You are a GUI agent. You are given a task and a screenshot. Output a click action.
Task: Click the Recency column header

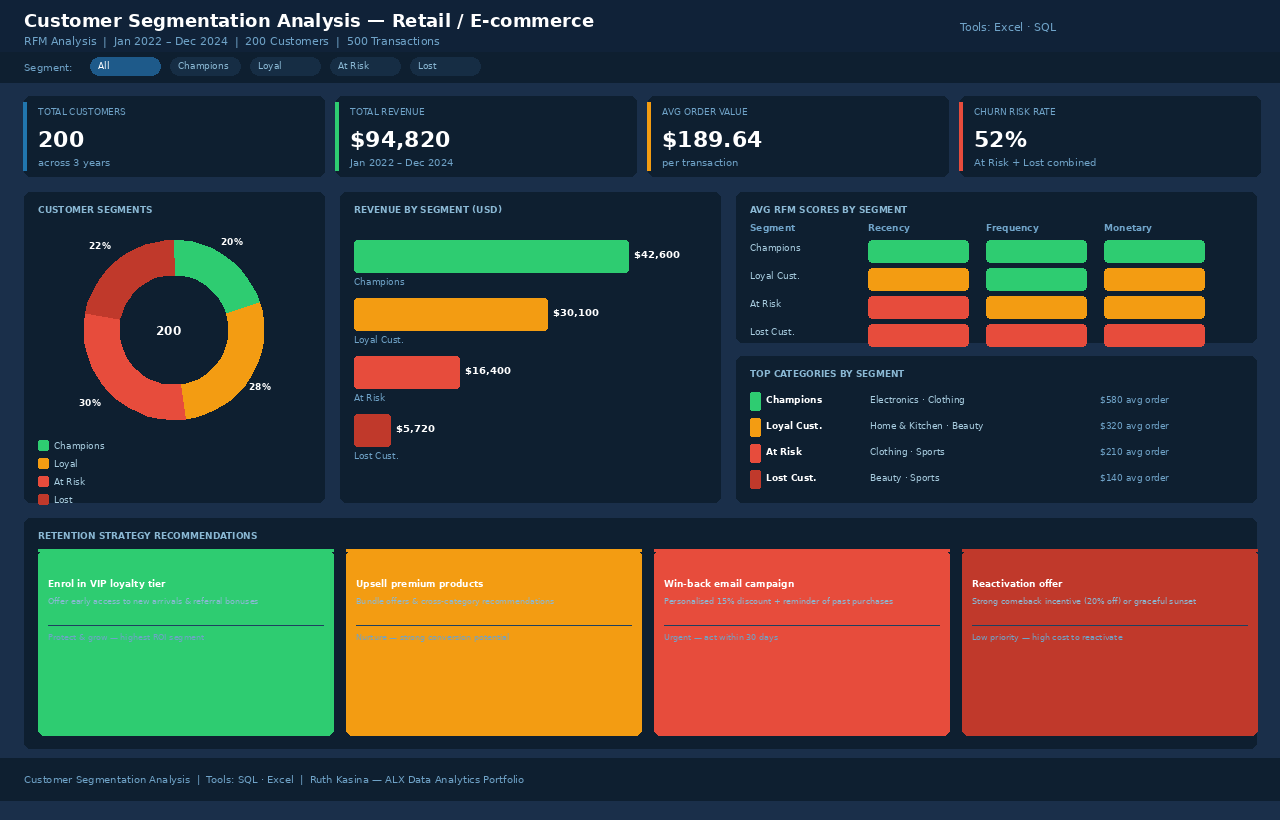(889, 228)
